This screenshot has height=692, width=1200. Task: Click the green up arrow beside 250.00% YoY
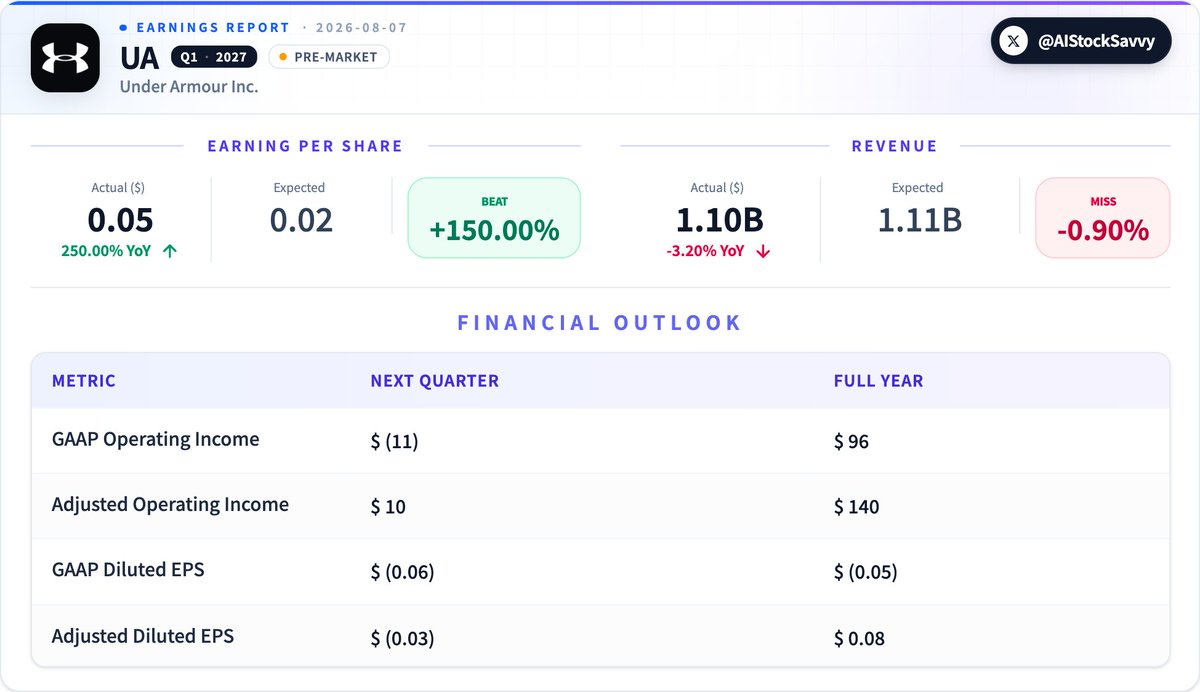coord(169,251)
